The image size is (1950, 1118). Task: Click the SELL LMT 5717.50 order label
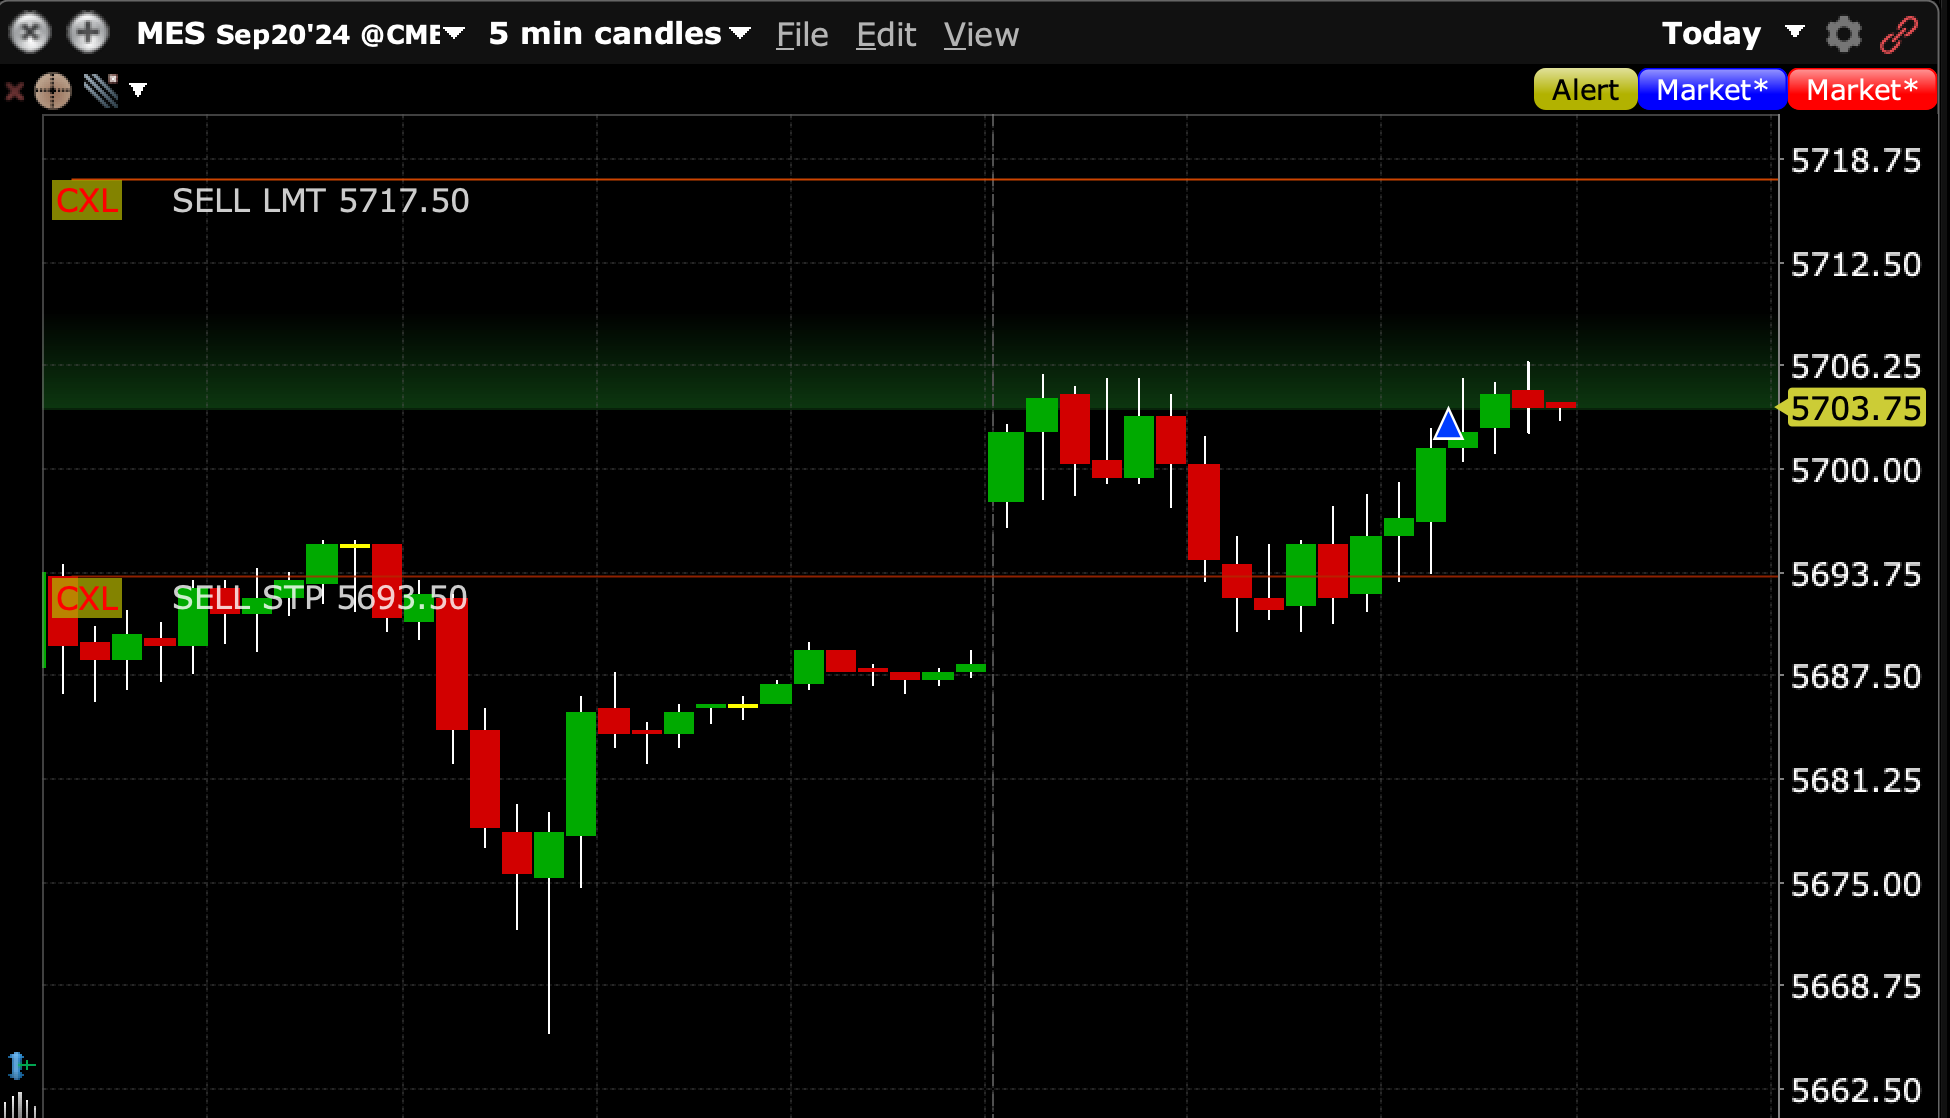(320, 201)
